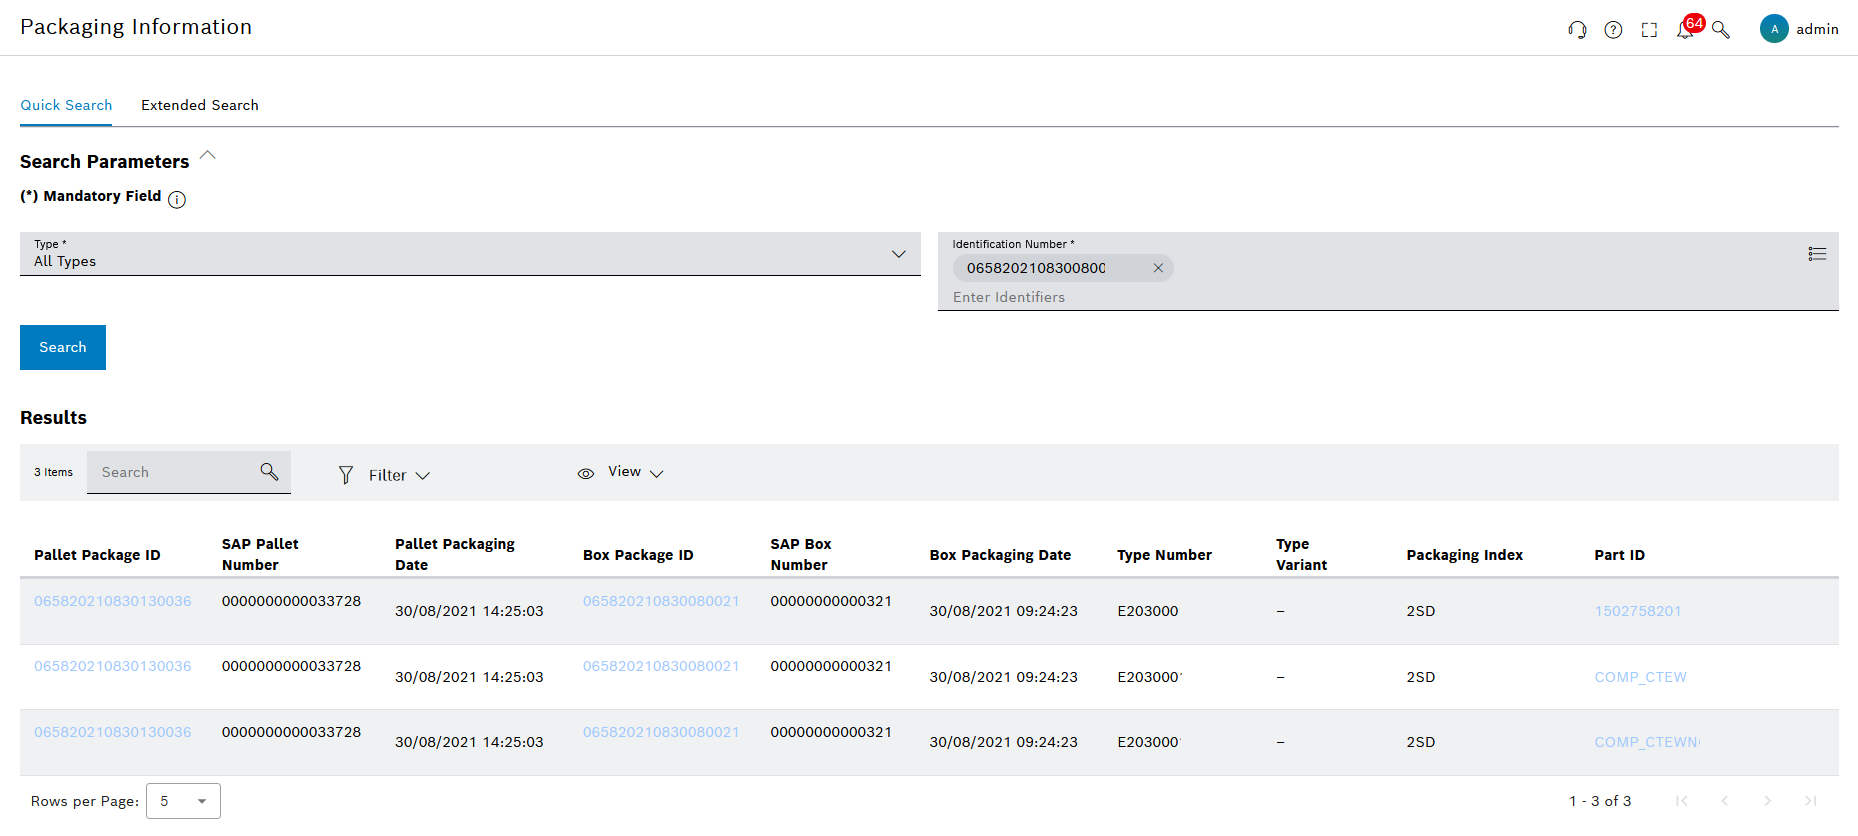
Task: Open notifications bell with 64 badge
Action: [x=1686, y=29]
